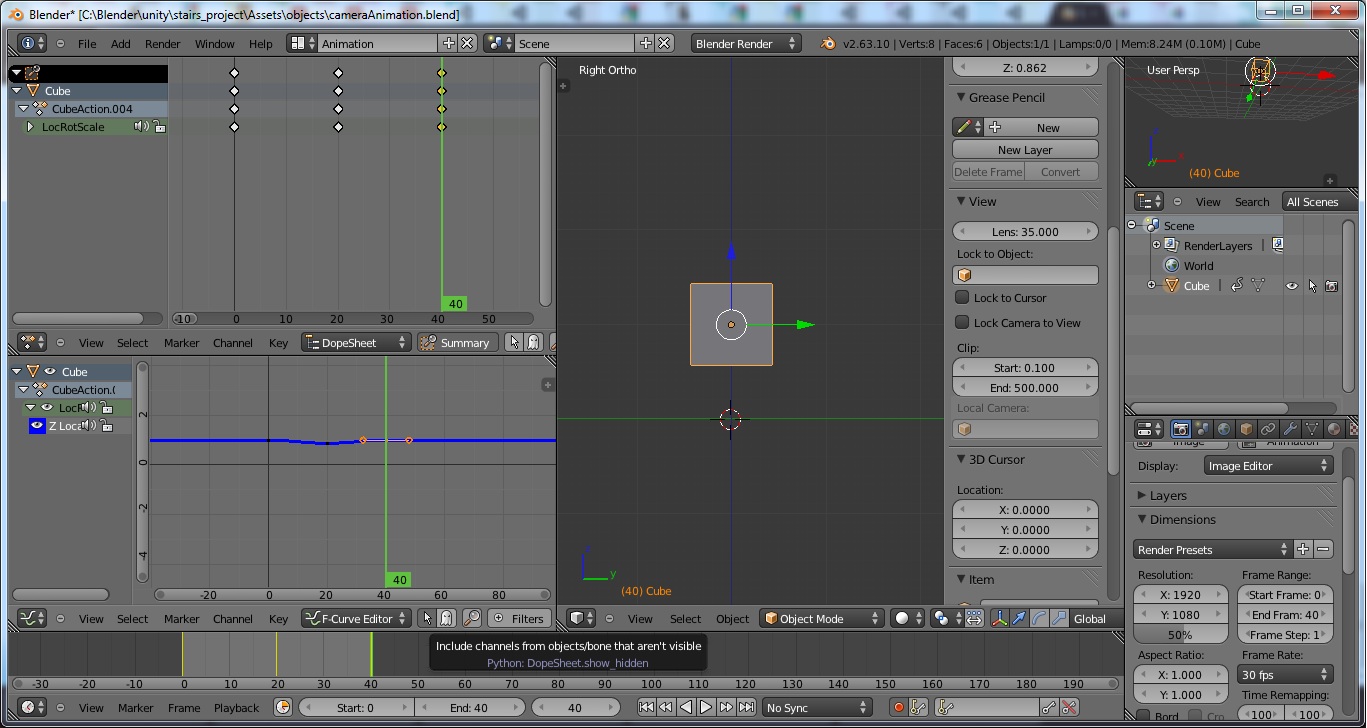Open the World properties tab icon
This screenshot has width=1367, height=728.
tap(1224, 429)
